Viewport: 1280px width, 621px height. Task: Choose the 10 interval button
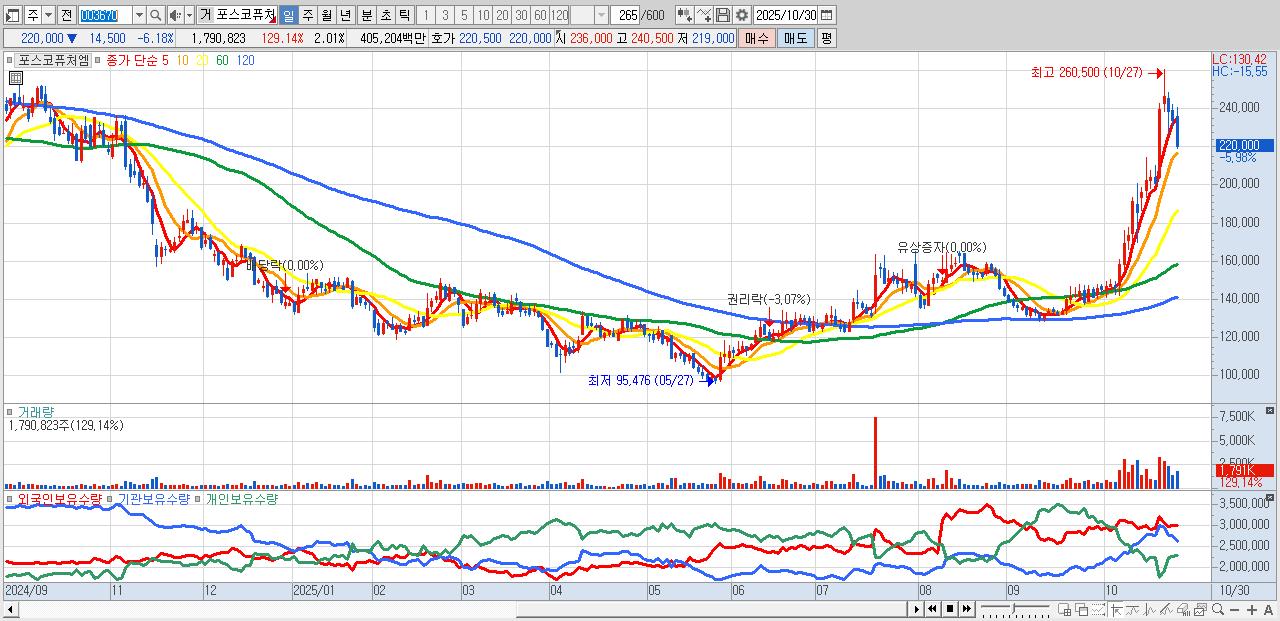pyautogui.click(x=483, y=15)
